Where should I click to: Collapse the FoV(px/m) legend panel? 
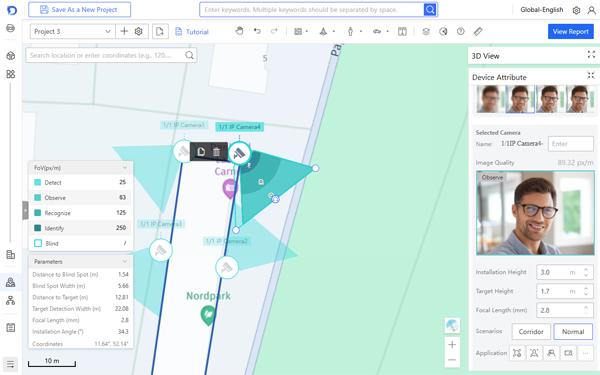click(124, 168)
